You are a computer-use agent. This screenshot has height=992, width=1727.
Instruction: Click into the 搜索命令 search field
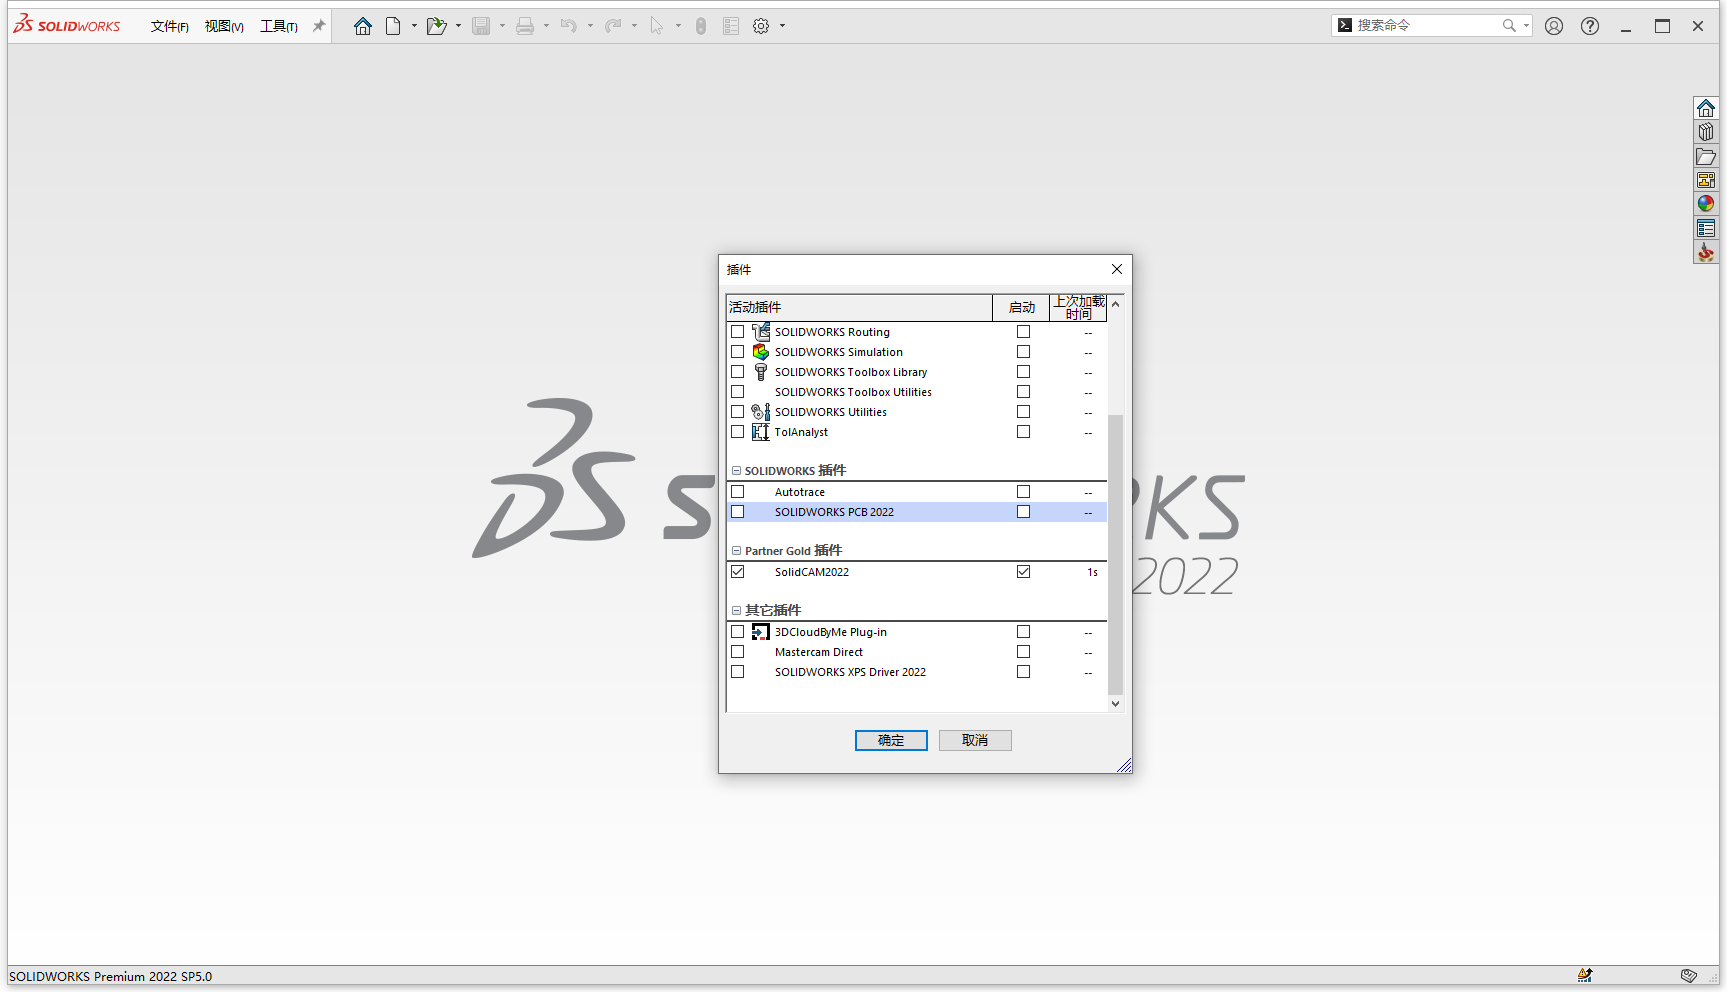(x=1426, y=26)
